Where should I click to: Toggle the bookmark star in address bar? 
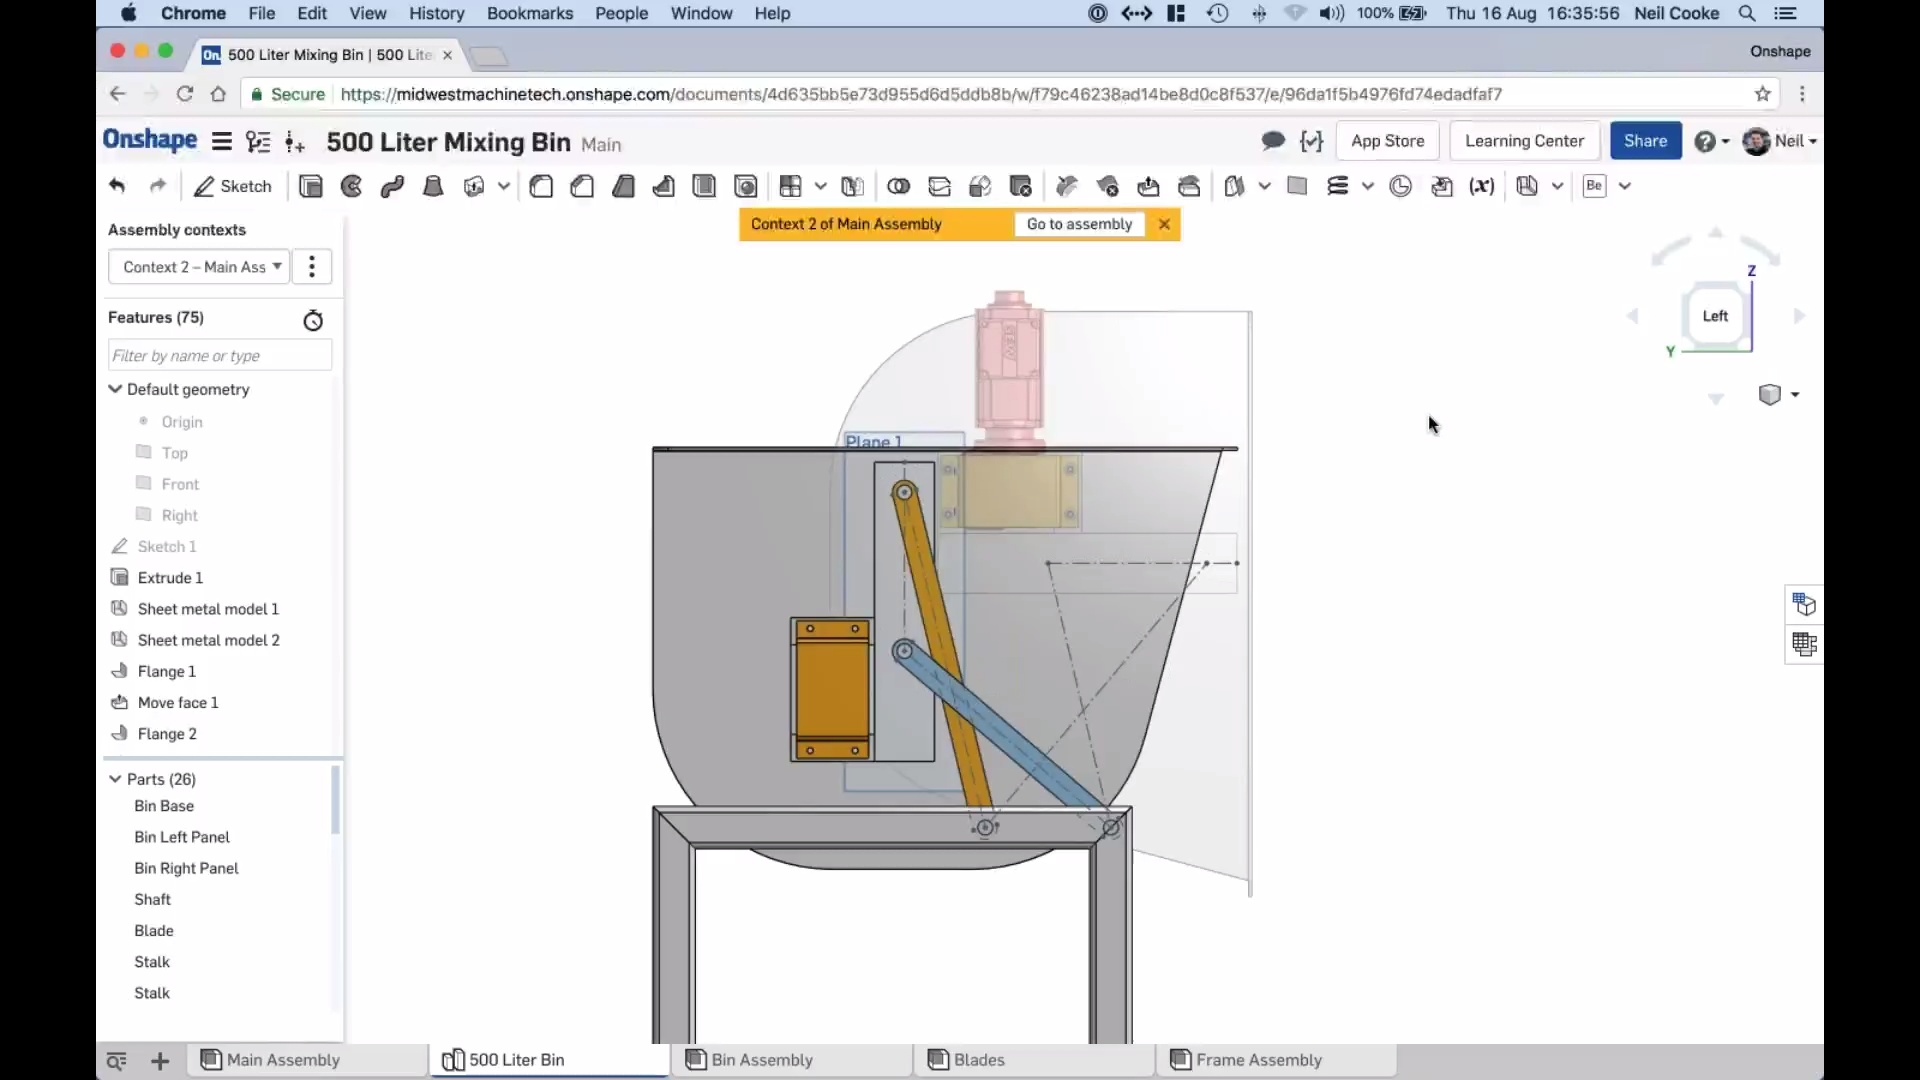click(x=1763, y=93)
